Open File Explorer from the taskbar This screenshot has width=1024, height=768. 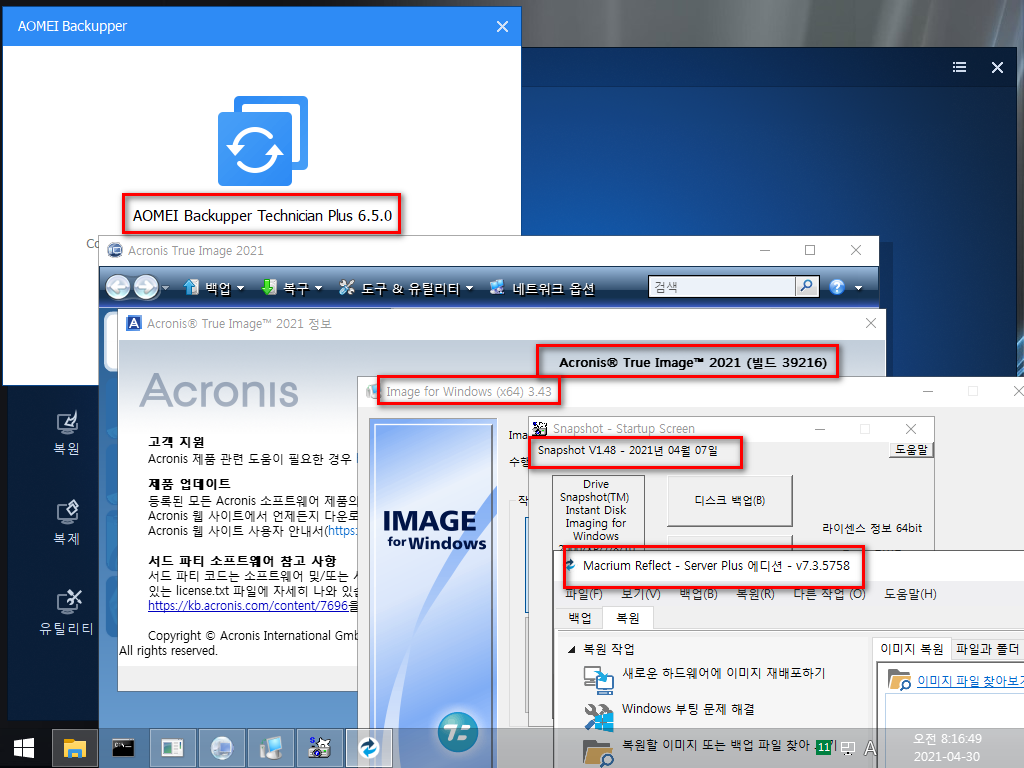coord(75,748)
